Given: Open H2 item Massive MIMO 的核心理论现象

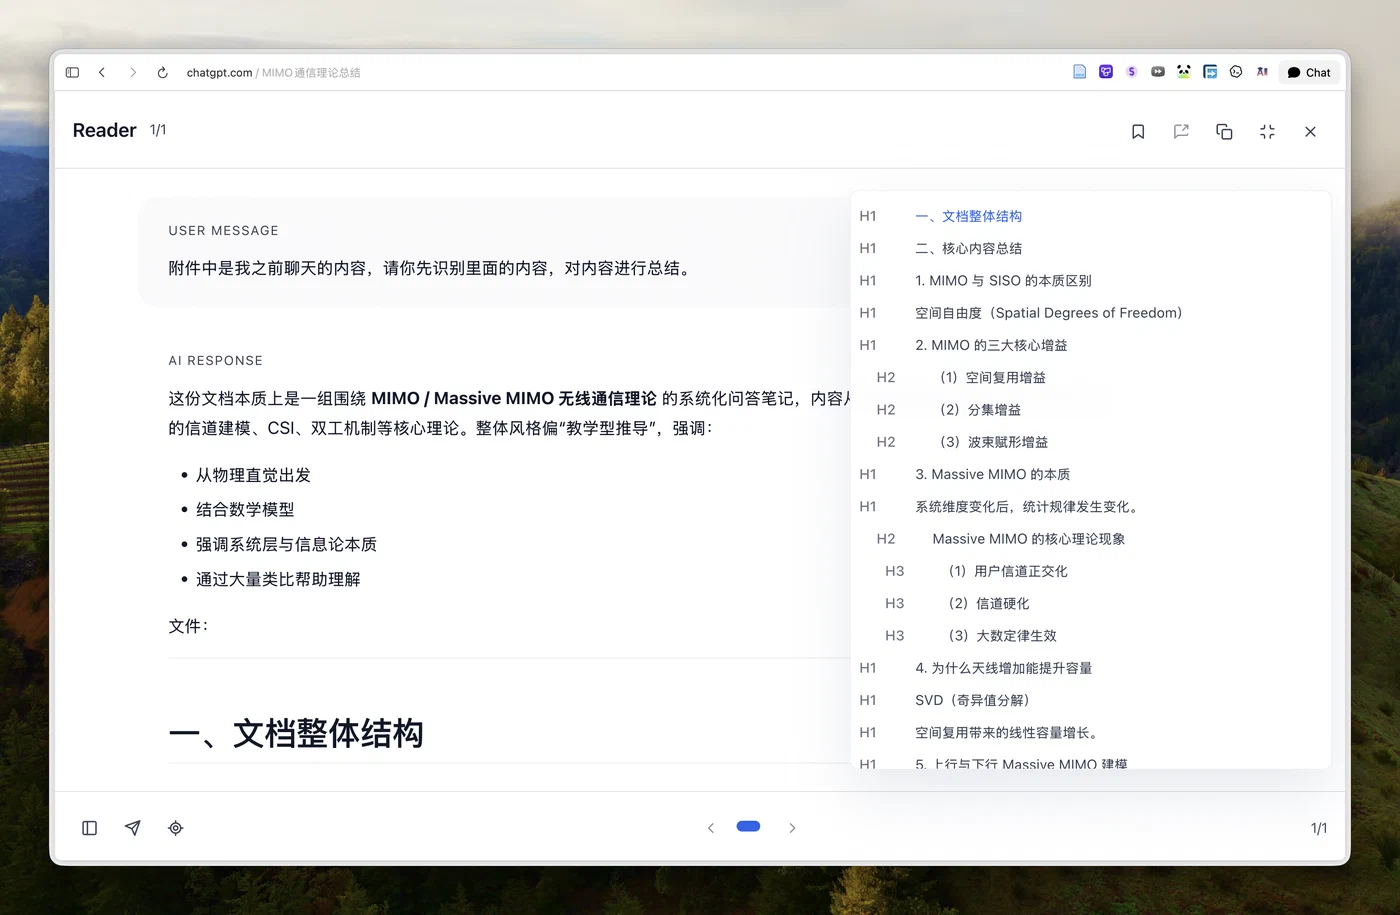Looking at the screenshot, I should 1028,539.
